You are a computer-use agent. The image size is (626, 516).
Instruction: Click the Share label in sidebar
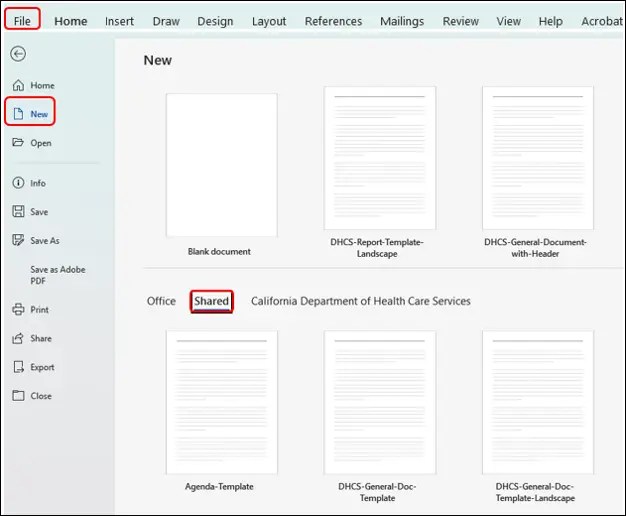pos(41,338)
